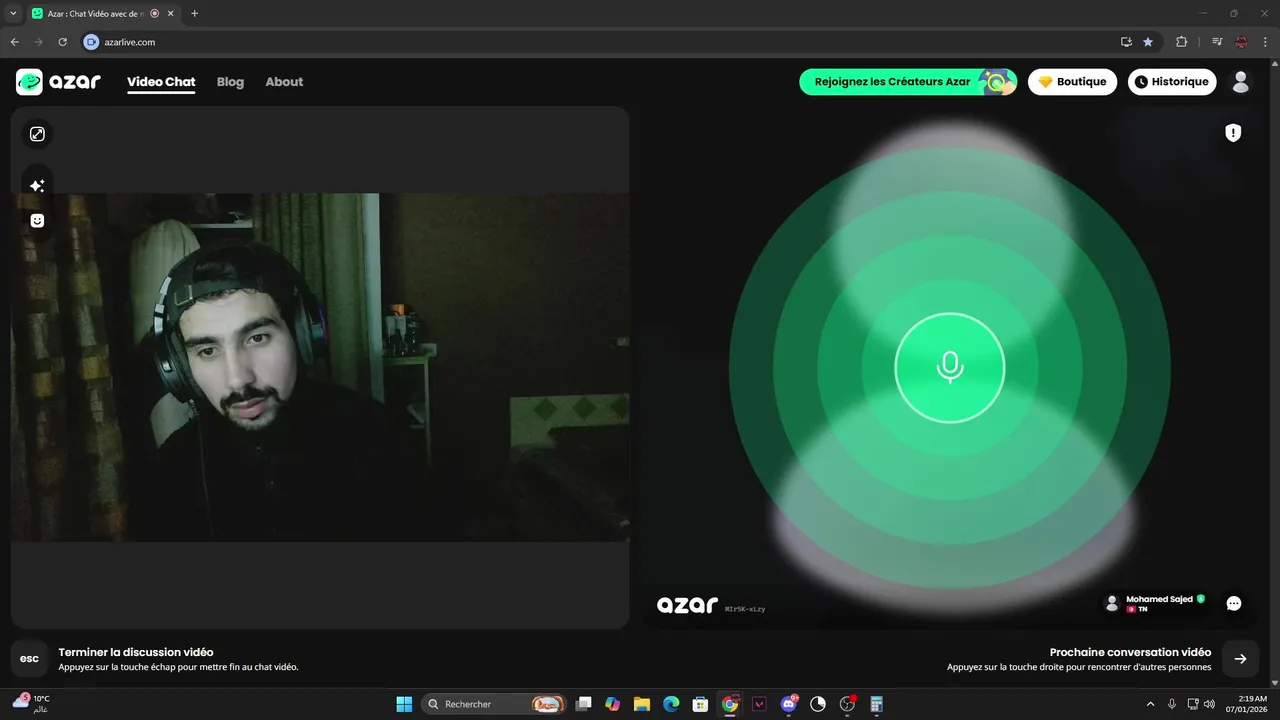Click the esc end chat button
This screenshot has width=1280, height=720.
[x=30, y=659]
